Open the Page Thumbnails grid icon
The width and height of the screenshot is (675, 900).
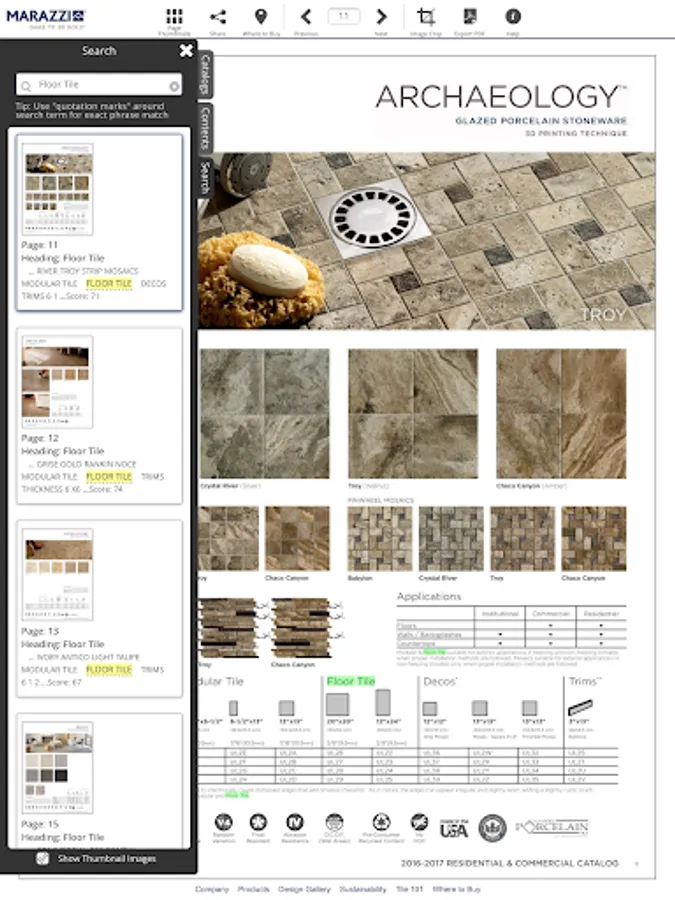click(x=174, y=16)
